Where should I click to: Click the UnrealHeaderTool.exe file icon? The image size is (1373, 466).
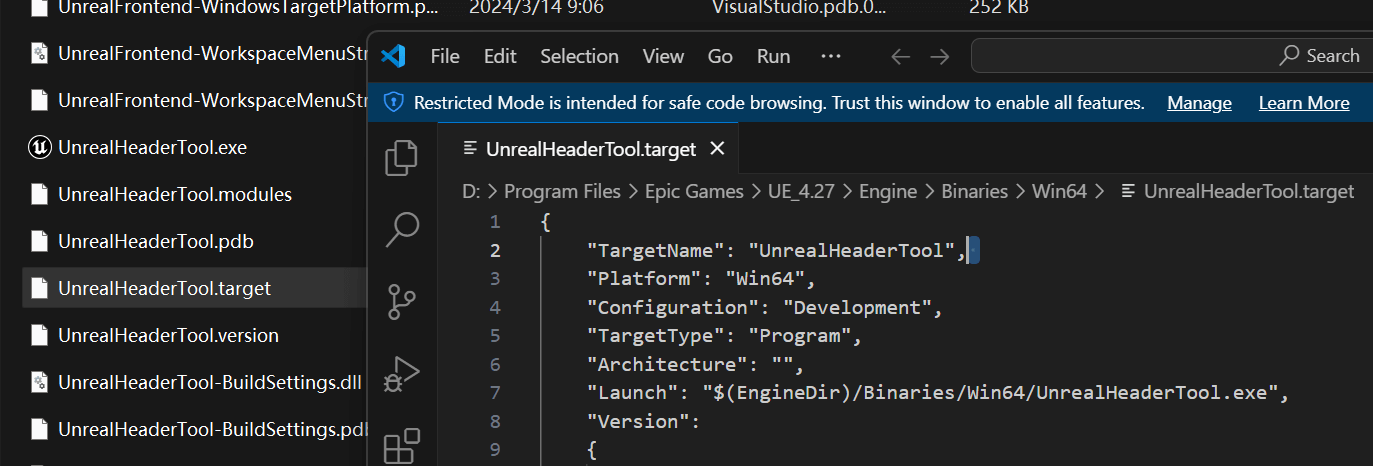point(40,147)
